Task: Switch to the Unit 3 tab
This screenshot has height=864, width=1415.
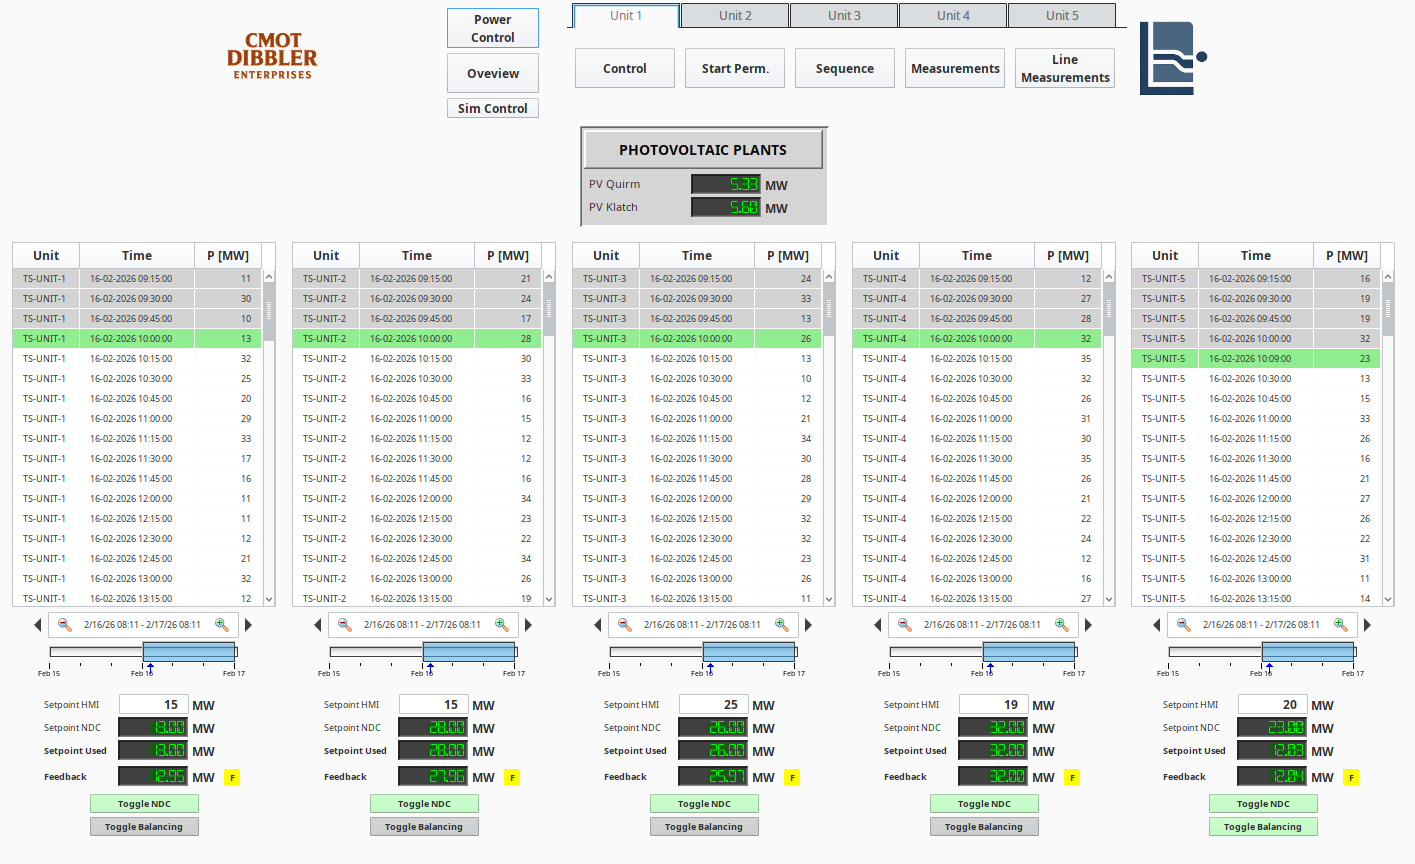Action: point(843,16)
